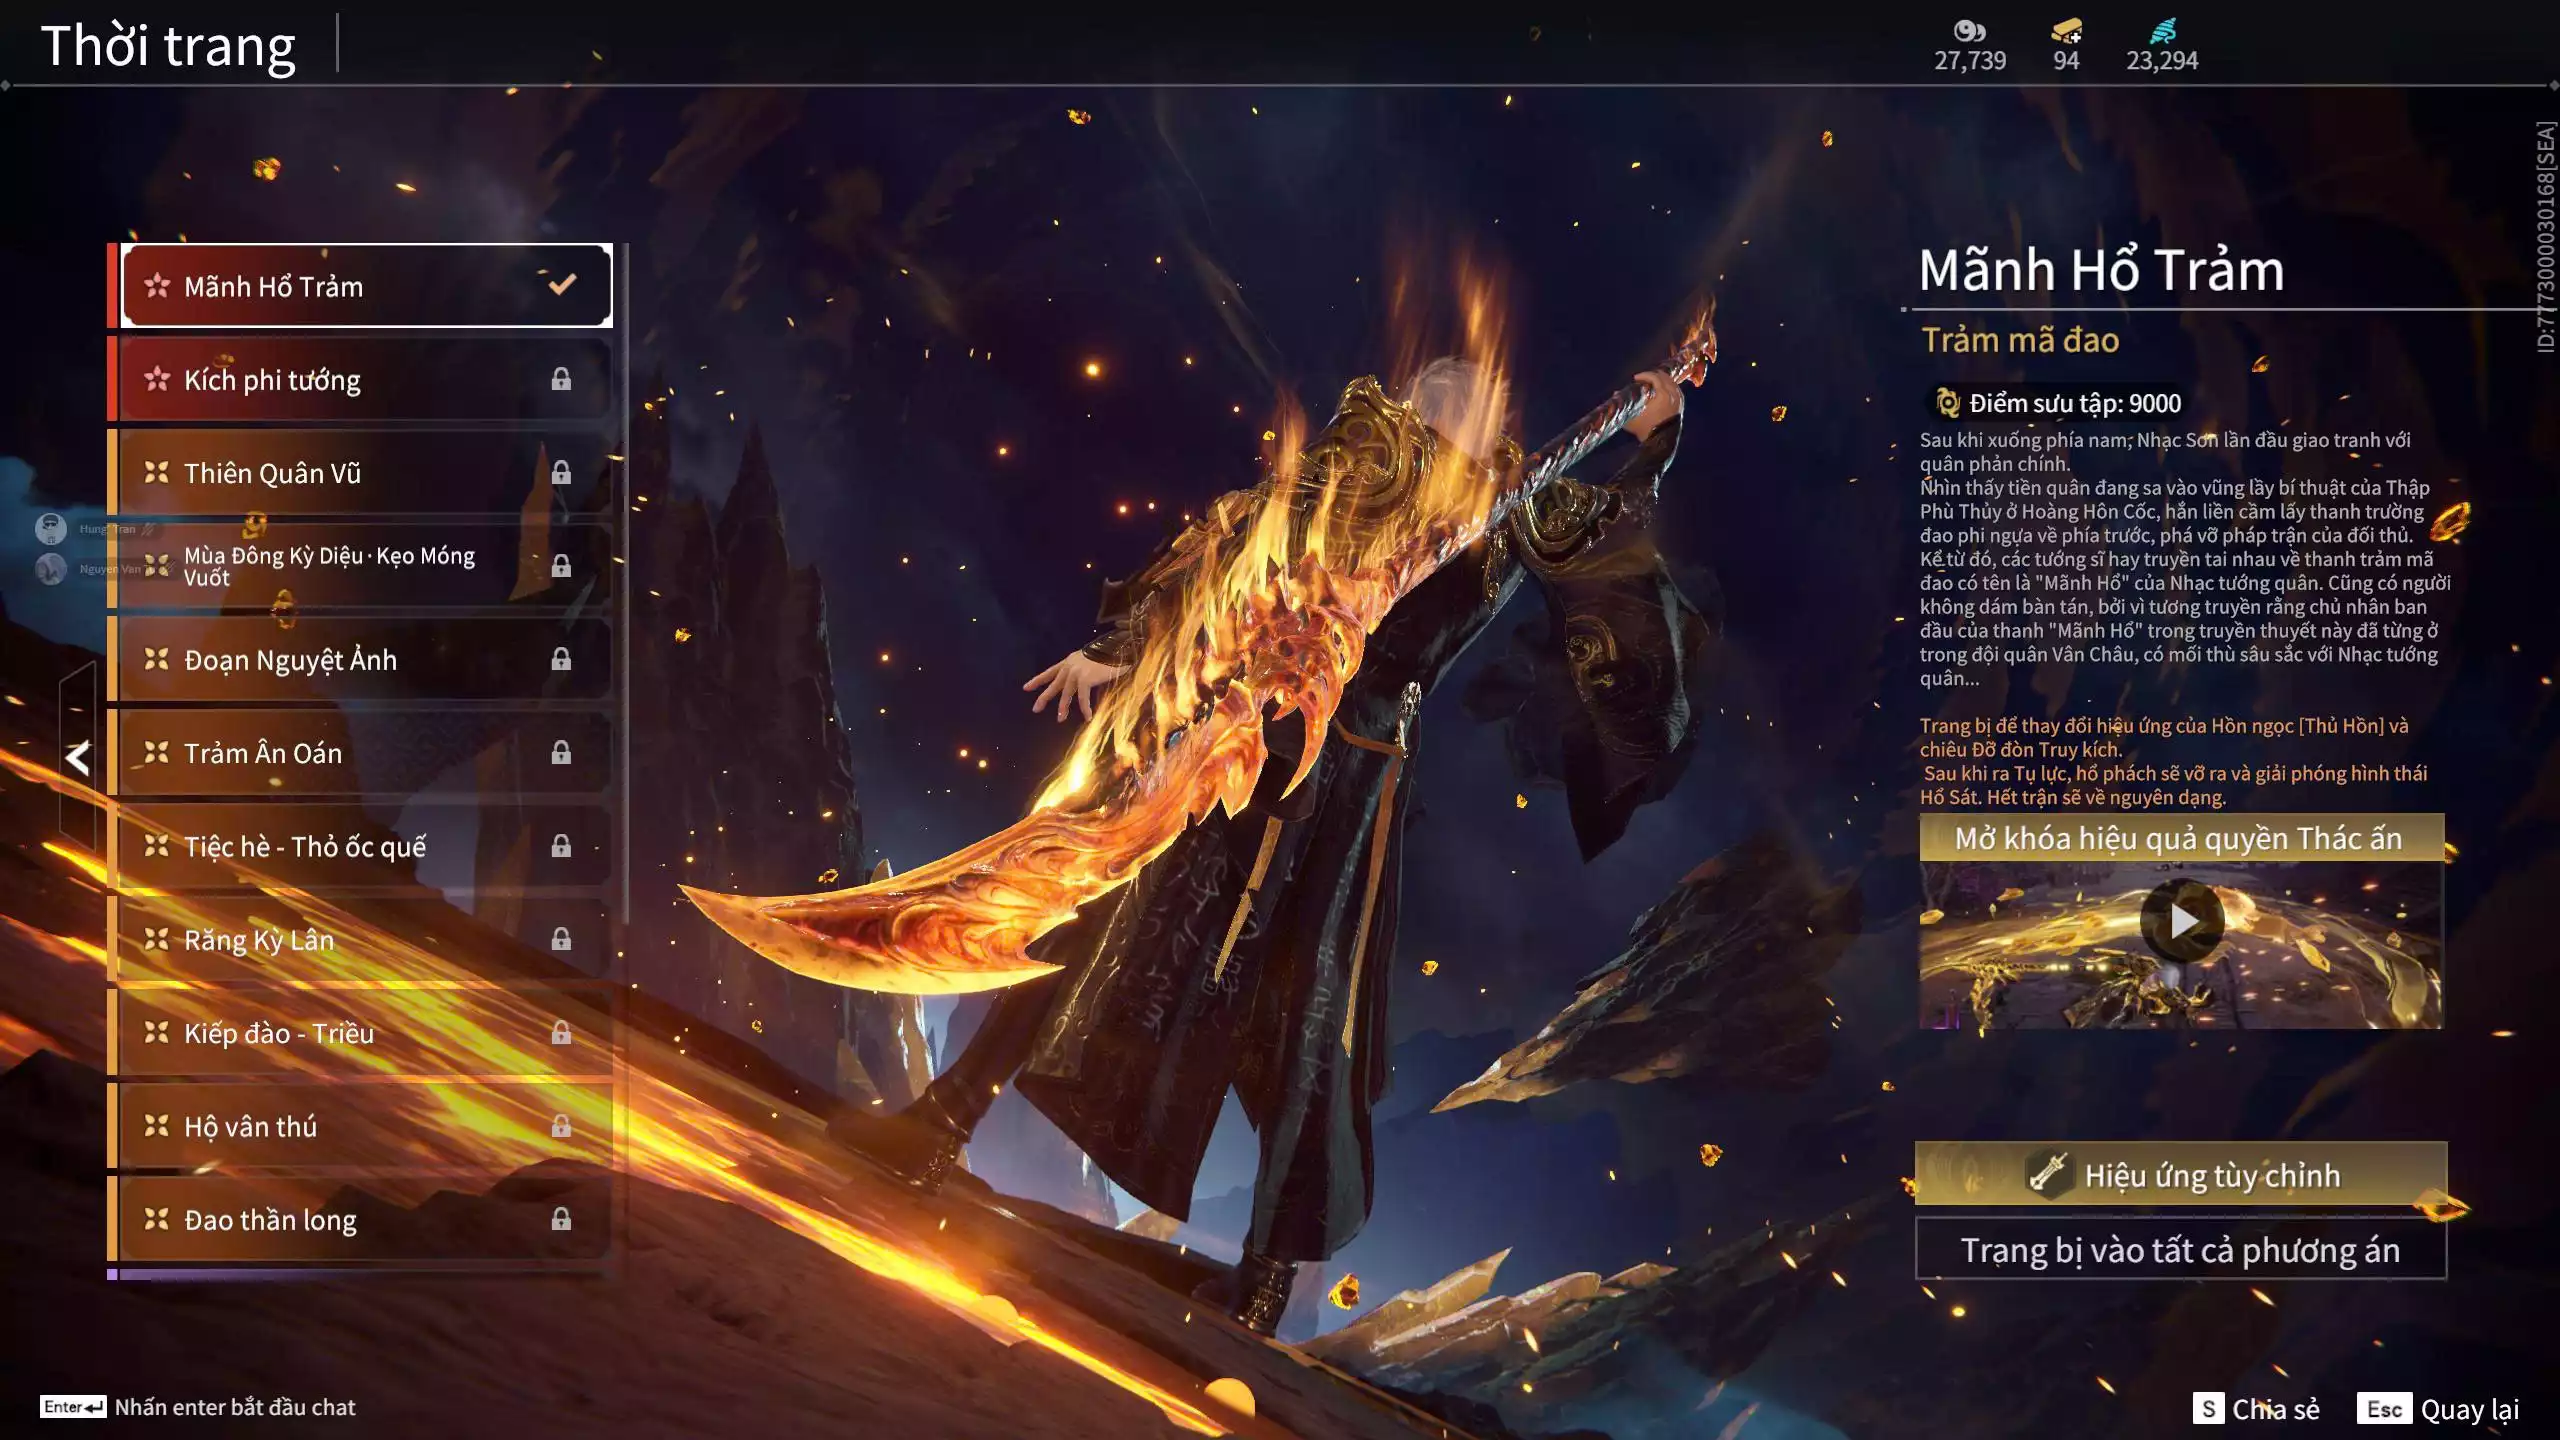Click the Nguyen Van player avatar

click(51, 568)
